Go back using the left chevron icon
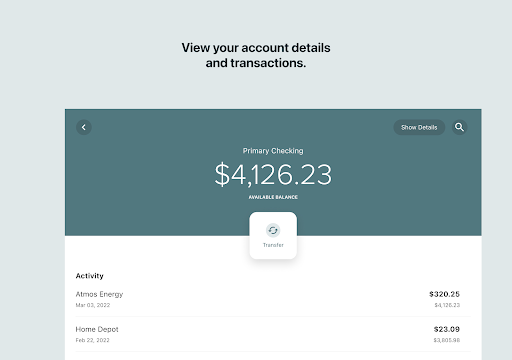The height and width of the screenshot is (360, 512). 84,127
